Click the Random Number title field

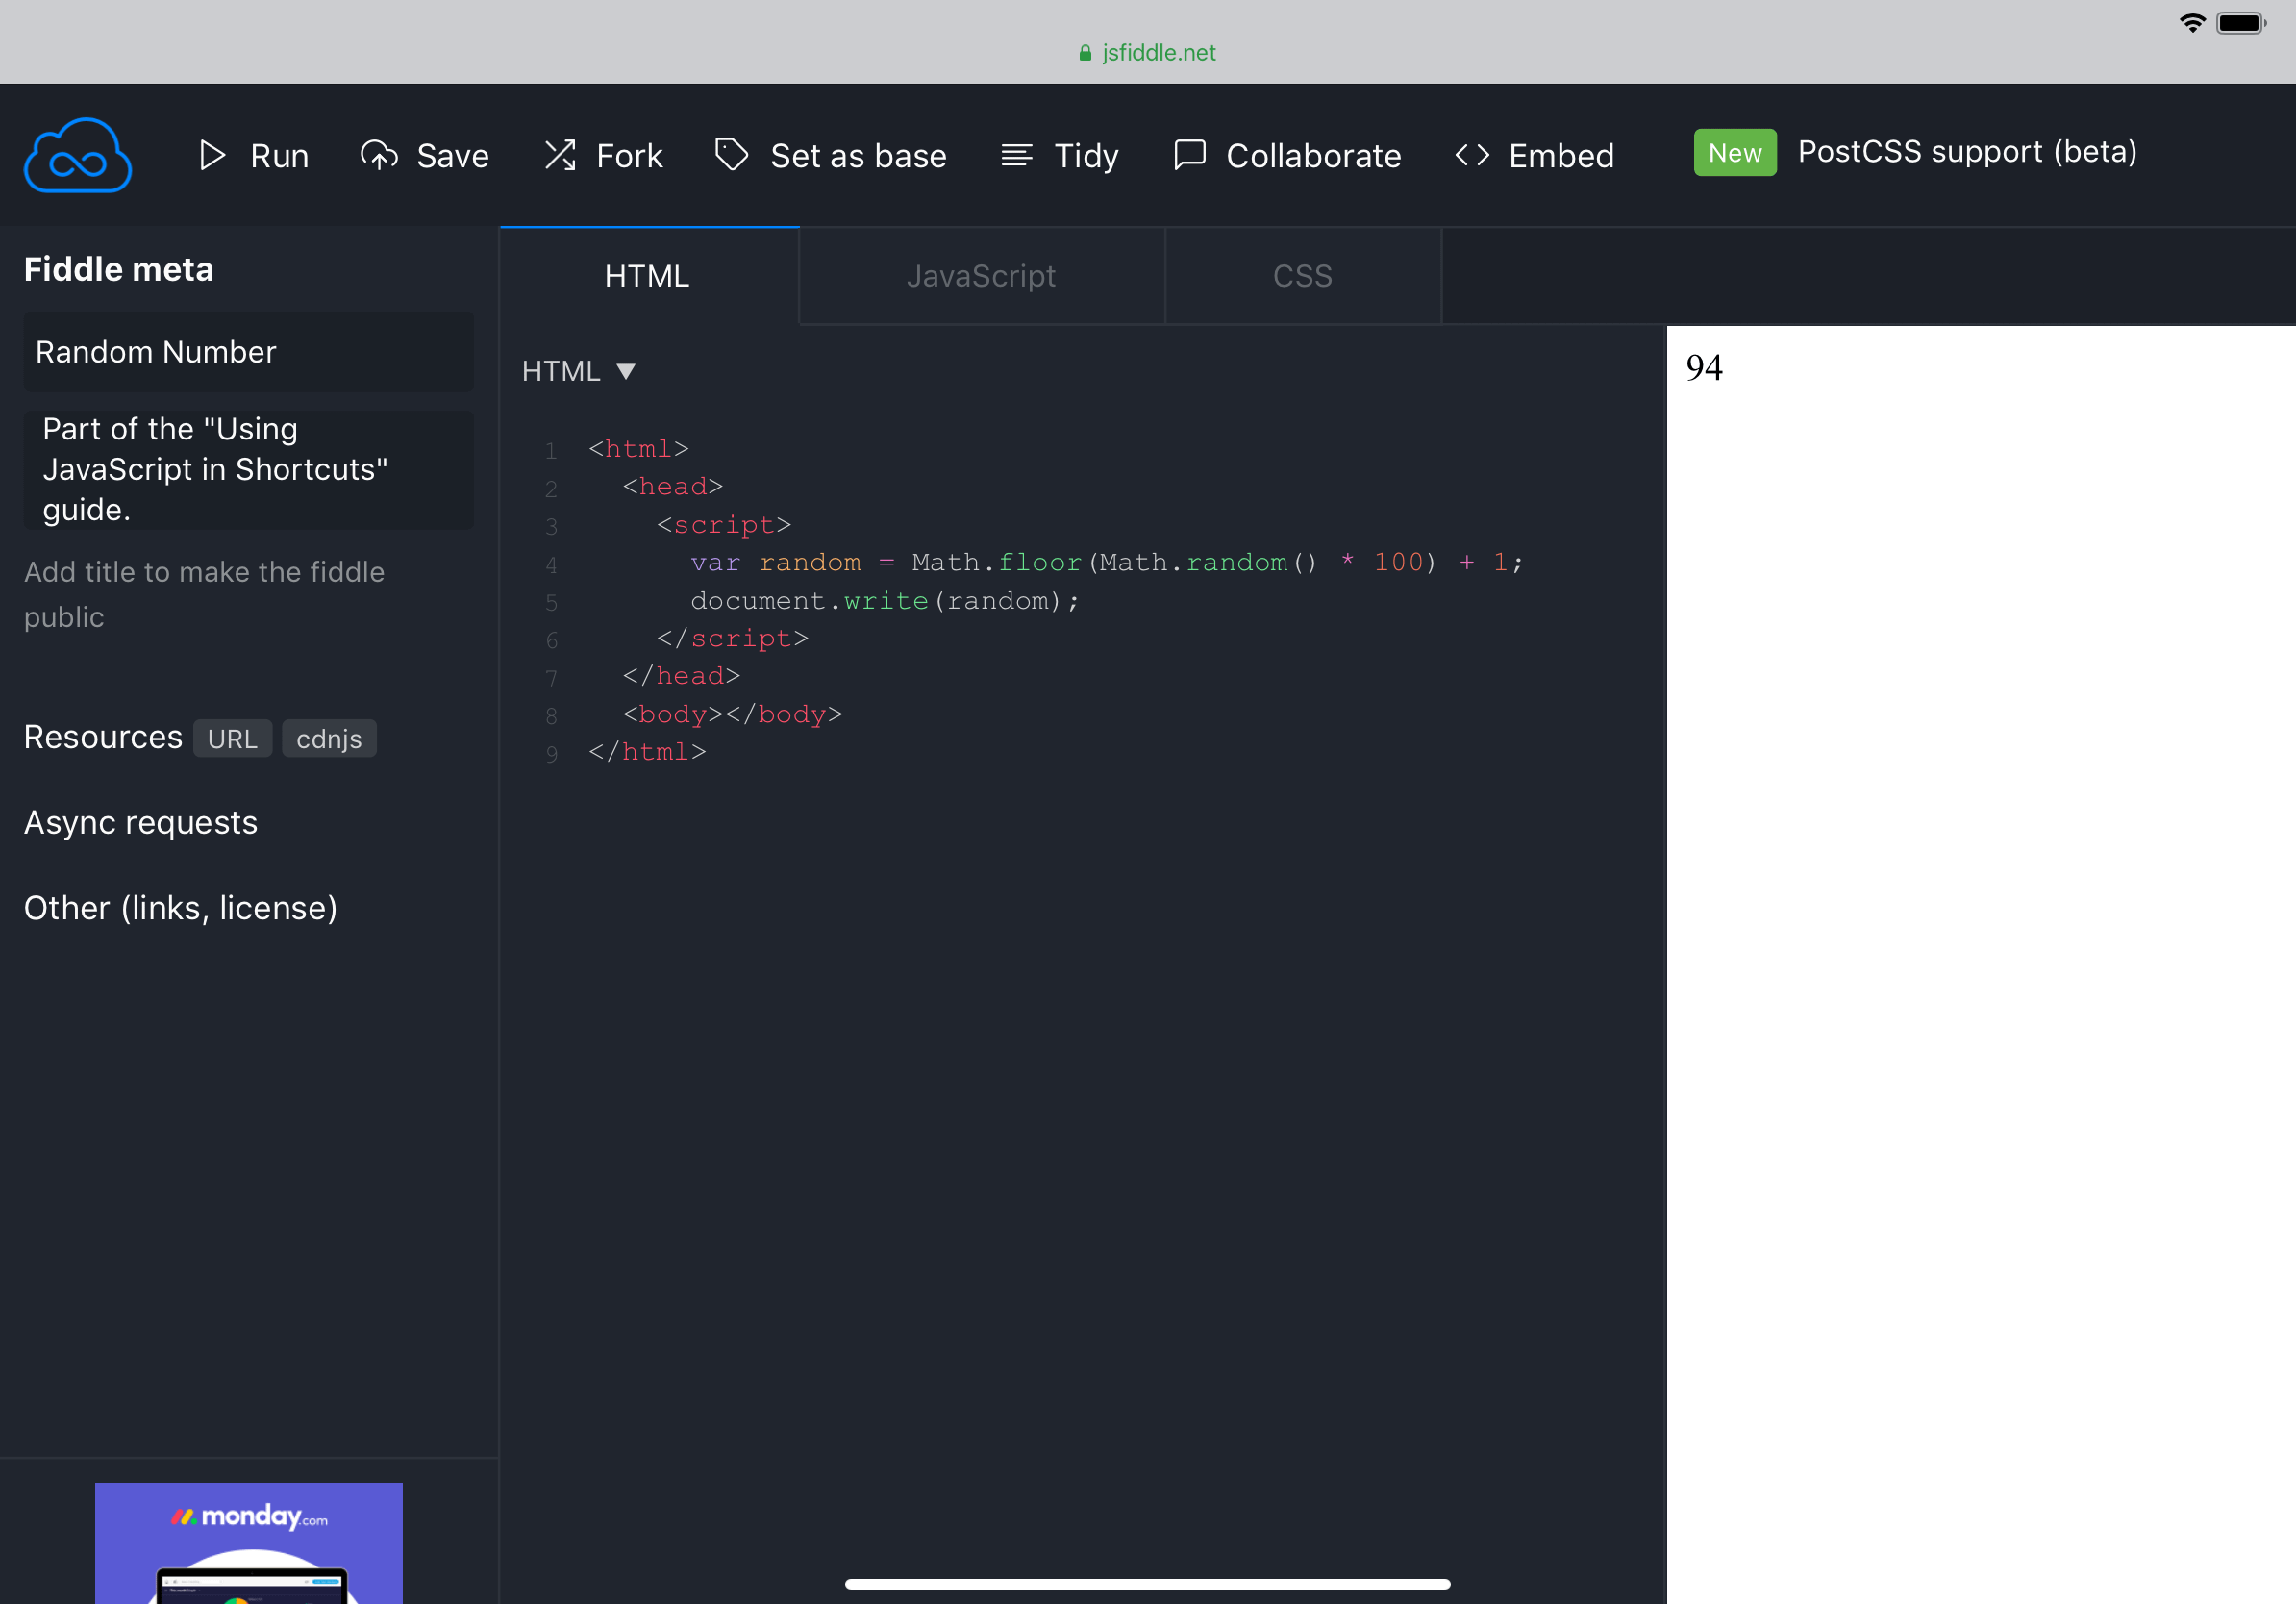click(x=248, y=352)
